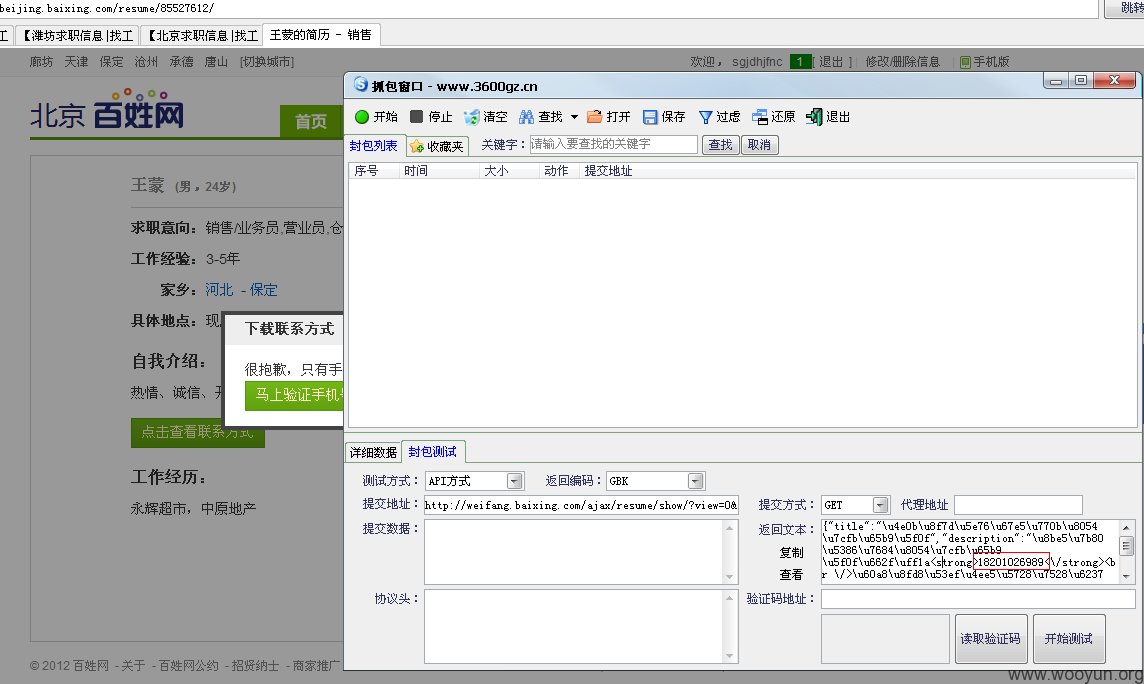This screenshot has height=684, width=1144.
Task: Click the 马上验证手机 green button
Action: pyautogui.click(x=294, y=395)
